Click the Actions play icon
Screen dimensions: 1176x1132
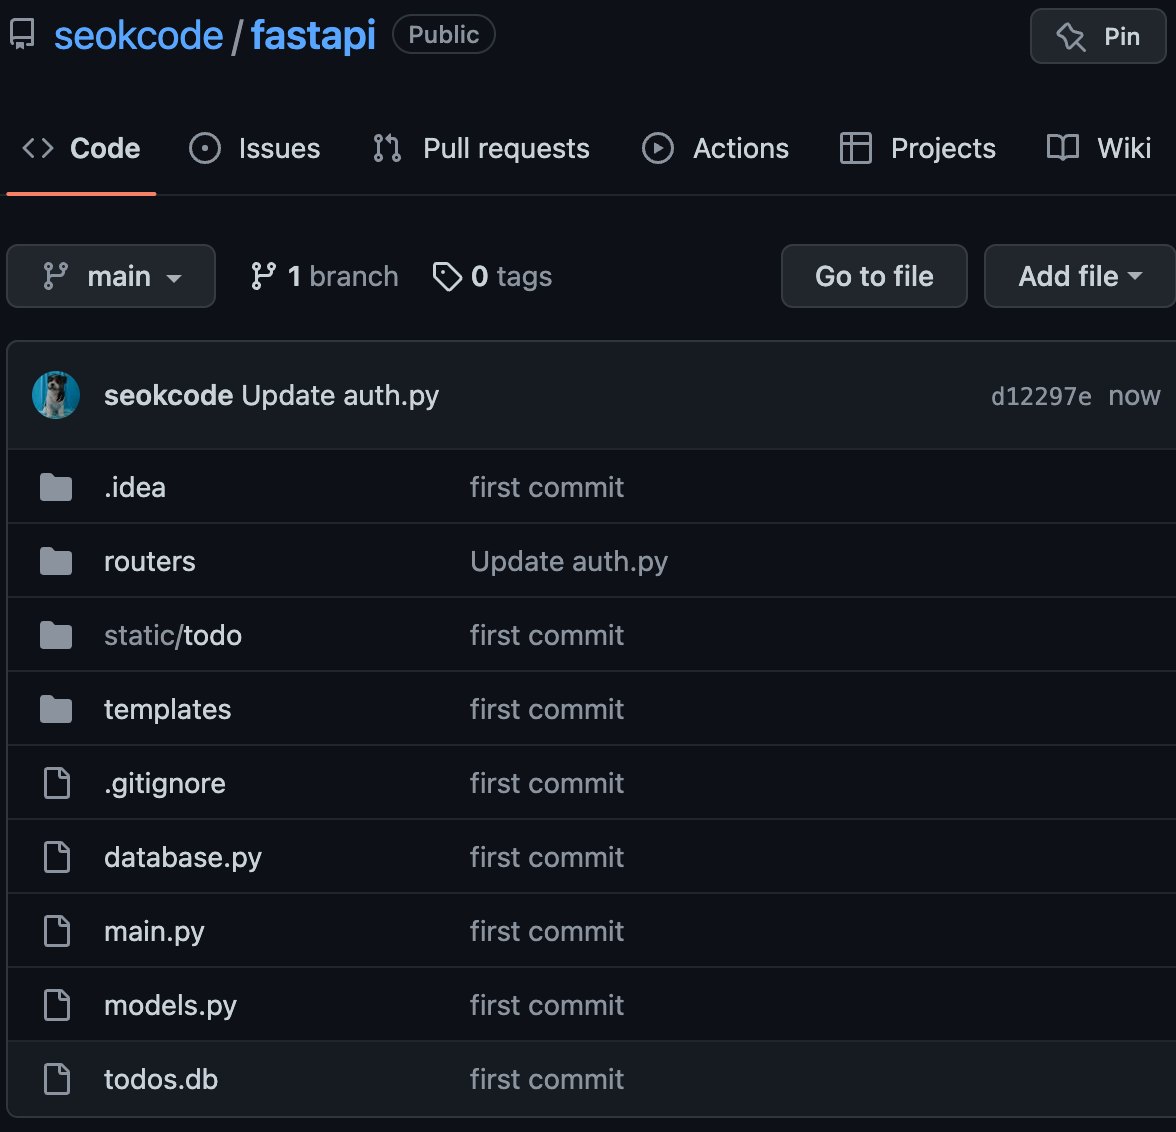tap(658, 148)
